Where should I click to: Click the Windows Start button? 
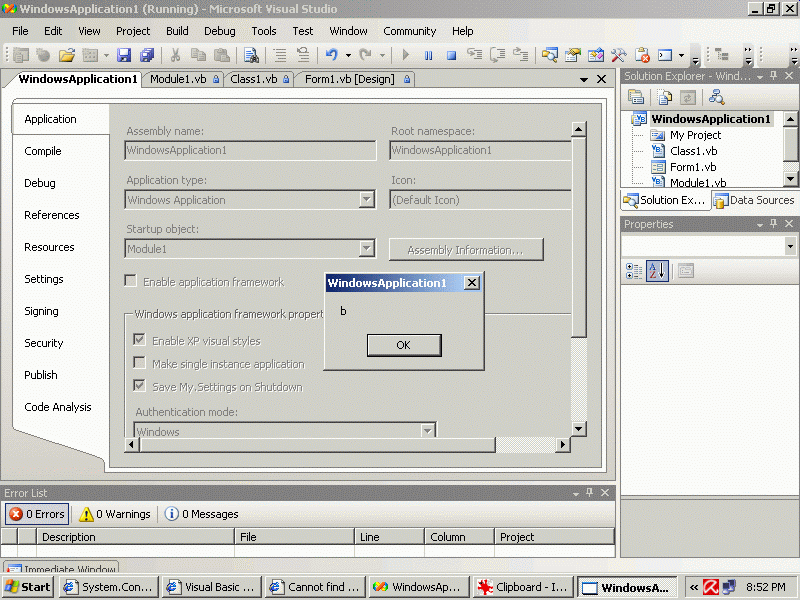[28, 587]
